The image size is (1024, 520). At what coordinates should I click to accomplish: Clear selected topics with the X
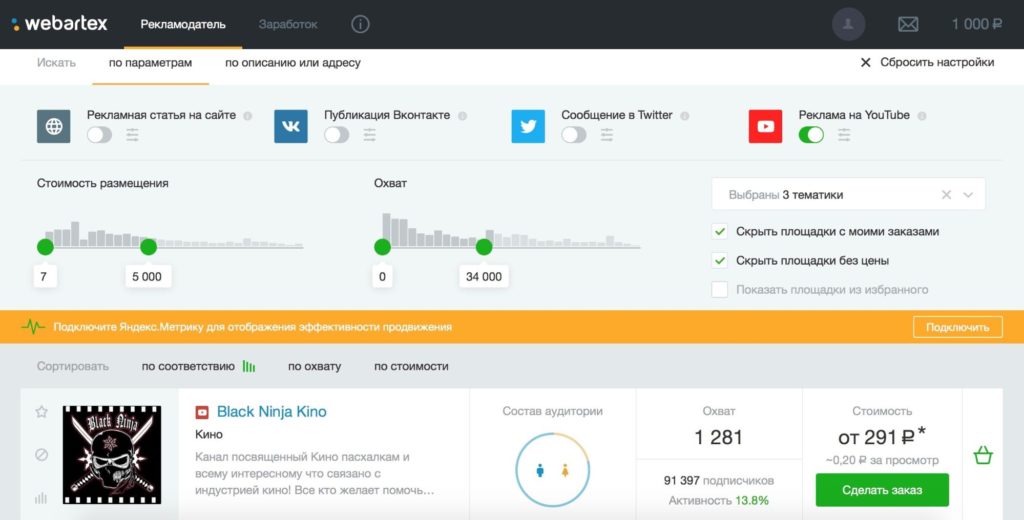[x=946, y=195]
